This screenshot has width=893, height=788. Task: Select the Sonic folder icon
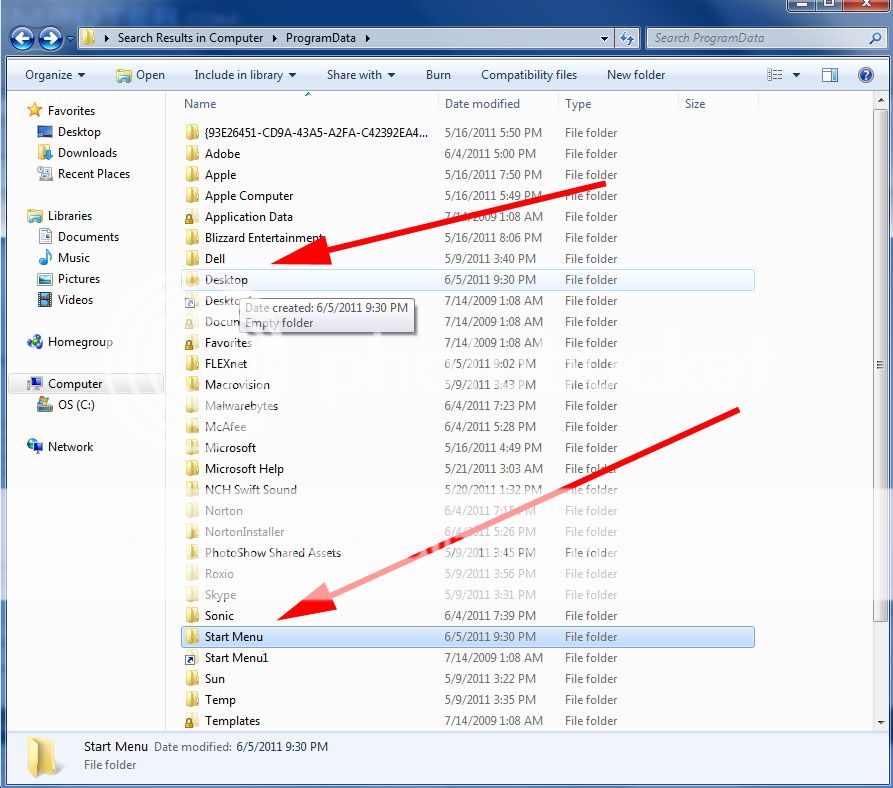click(x=192, y=615)
